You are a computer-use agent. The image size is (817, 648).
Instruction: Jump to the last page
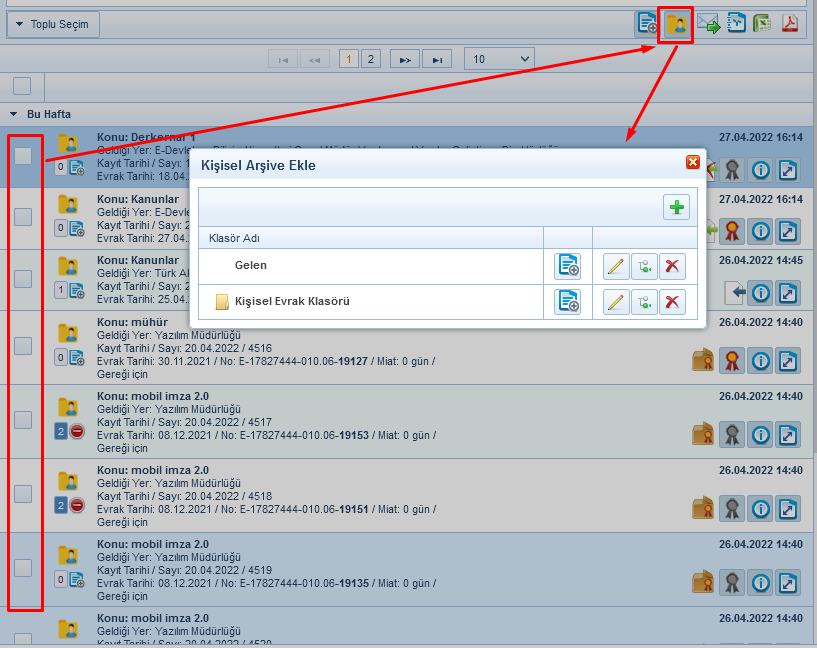436,59
